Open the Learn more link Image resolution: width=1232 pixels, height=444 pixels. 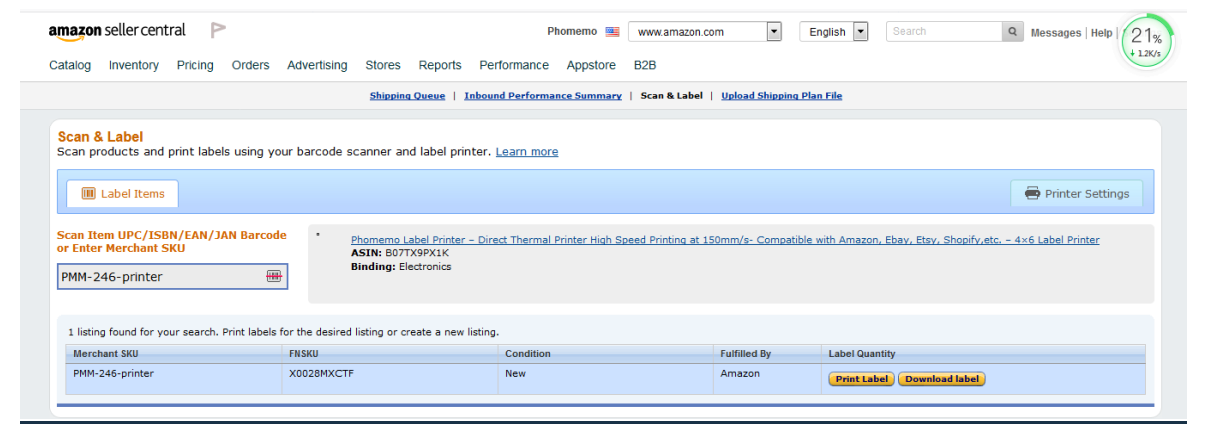coord(527,152)
